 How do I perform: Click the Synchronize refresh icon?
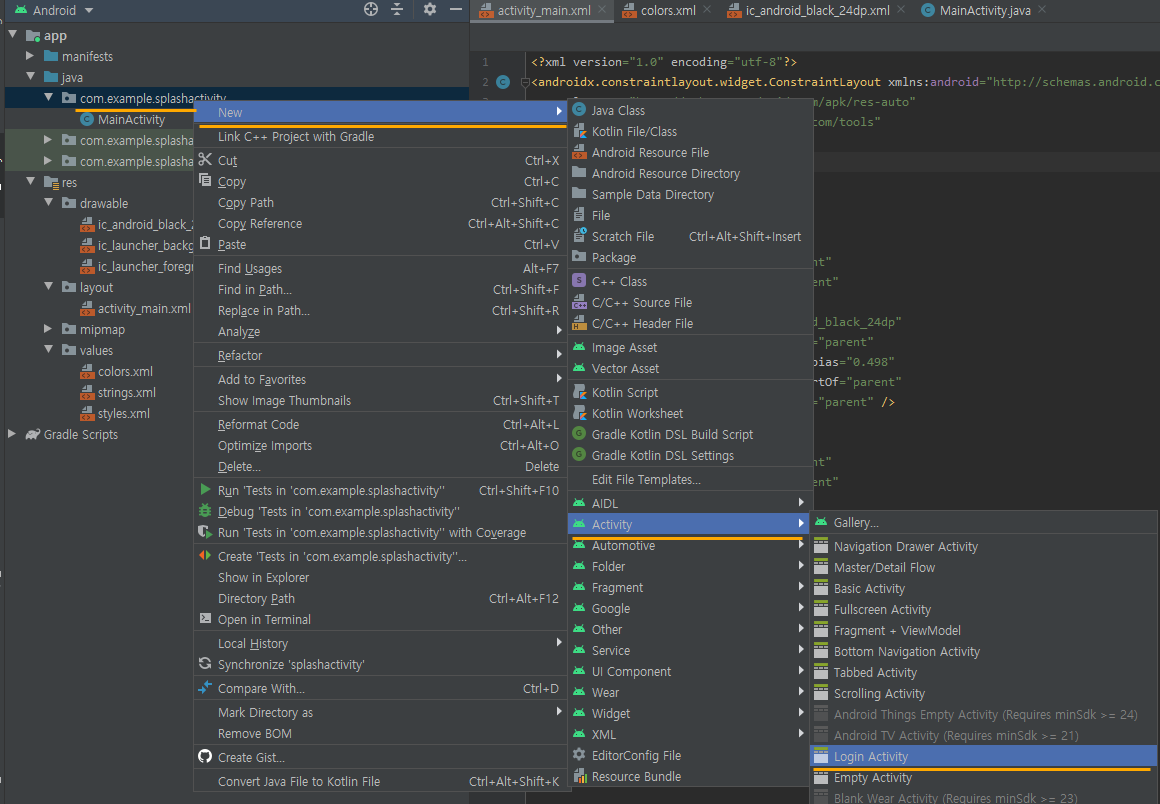point(205,663)
